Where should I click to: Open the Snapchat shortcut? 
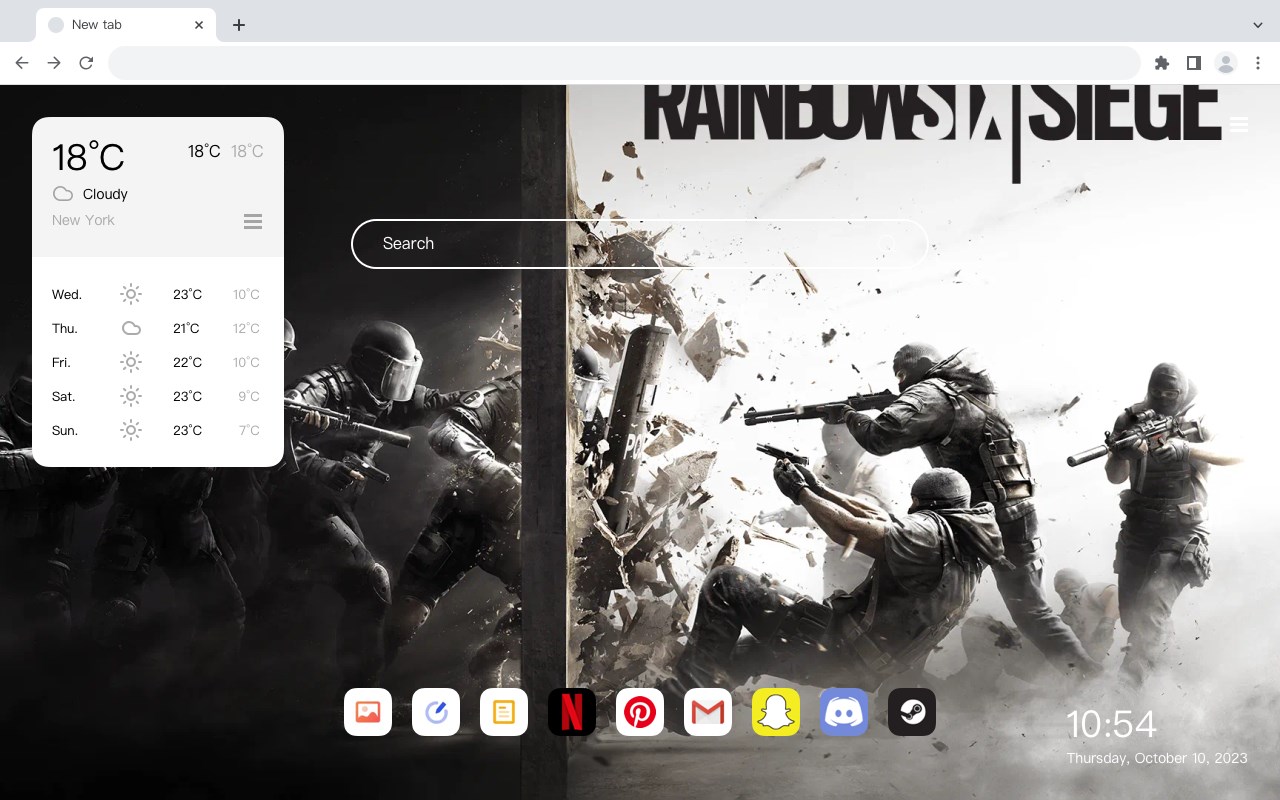776,712
